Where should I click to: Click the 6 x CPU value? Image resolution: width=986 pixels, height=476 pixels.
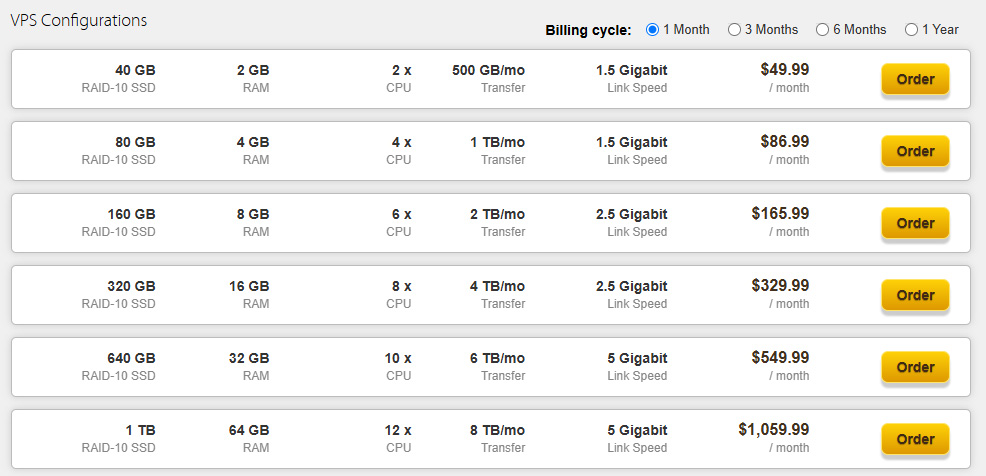click(x=402, y=214)
